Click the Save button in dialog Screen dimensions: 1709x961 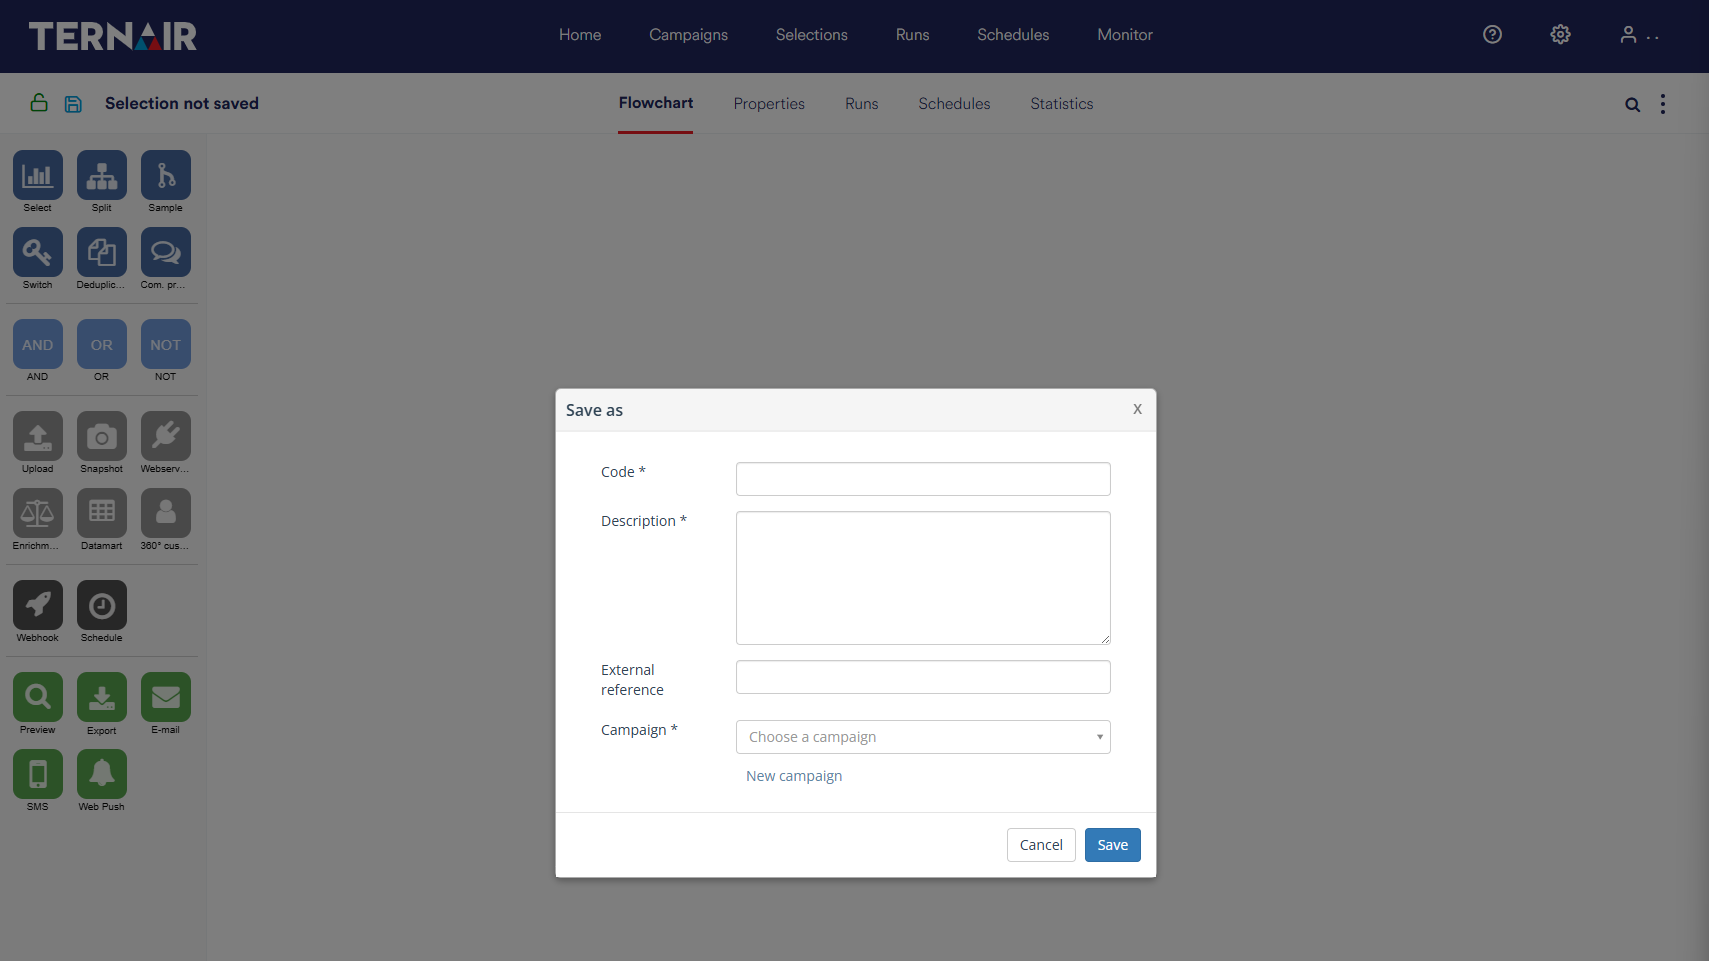[1113, 845]
